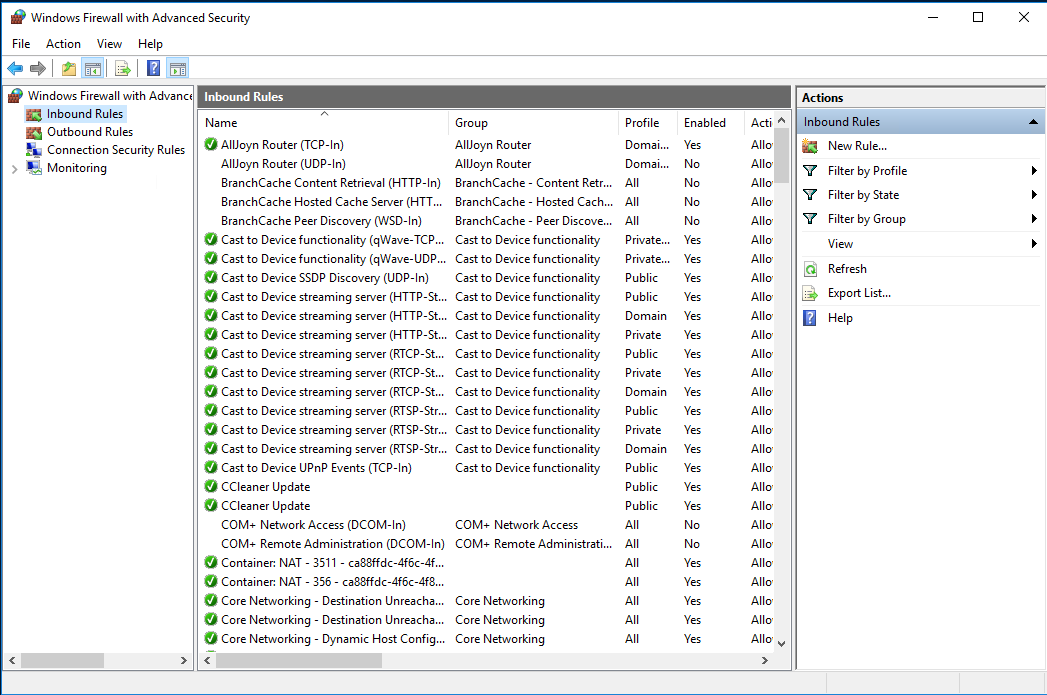
Task: Click Export List... in Actions pane
Action: tap(858, 293)
